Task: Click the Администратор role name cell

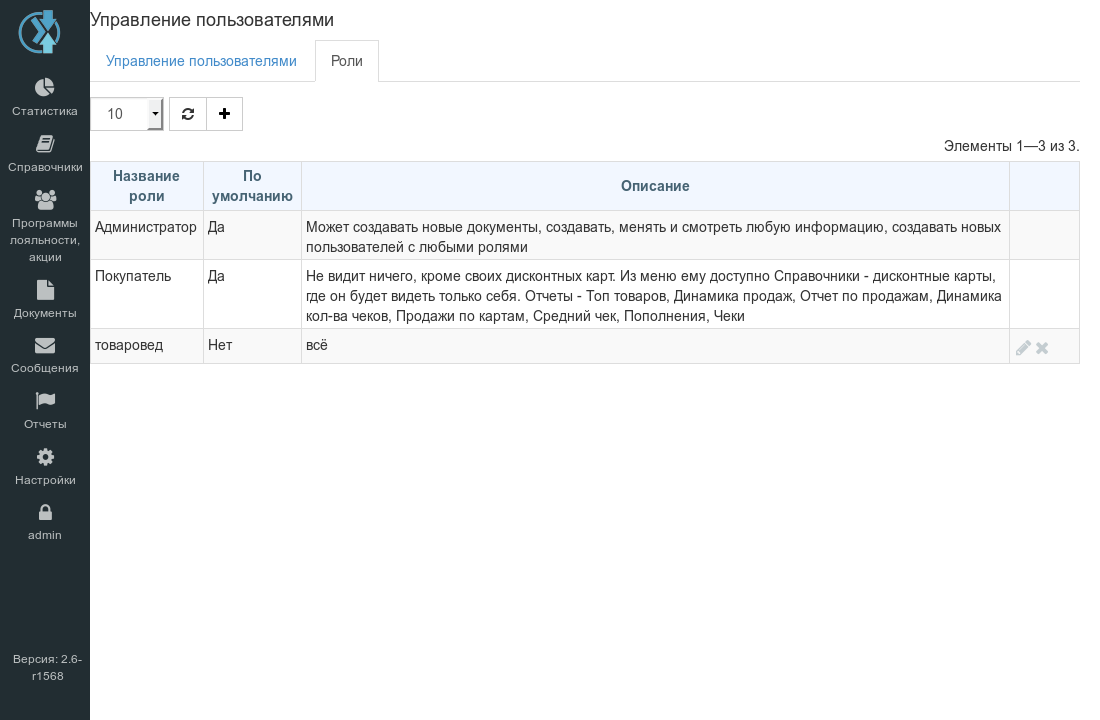Action: pyautogui.click(x=147, y=235)
